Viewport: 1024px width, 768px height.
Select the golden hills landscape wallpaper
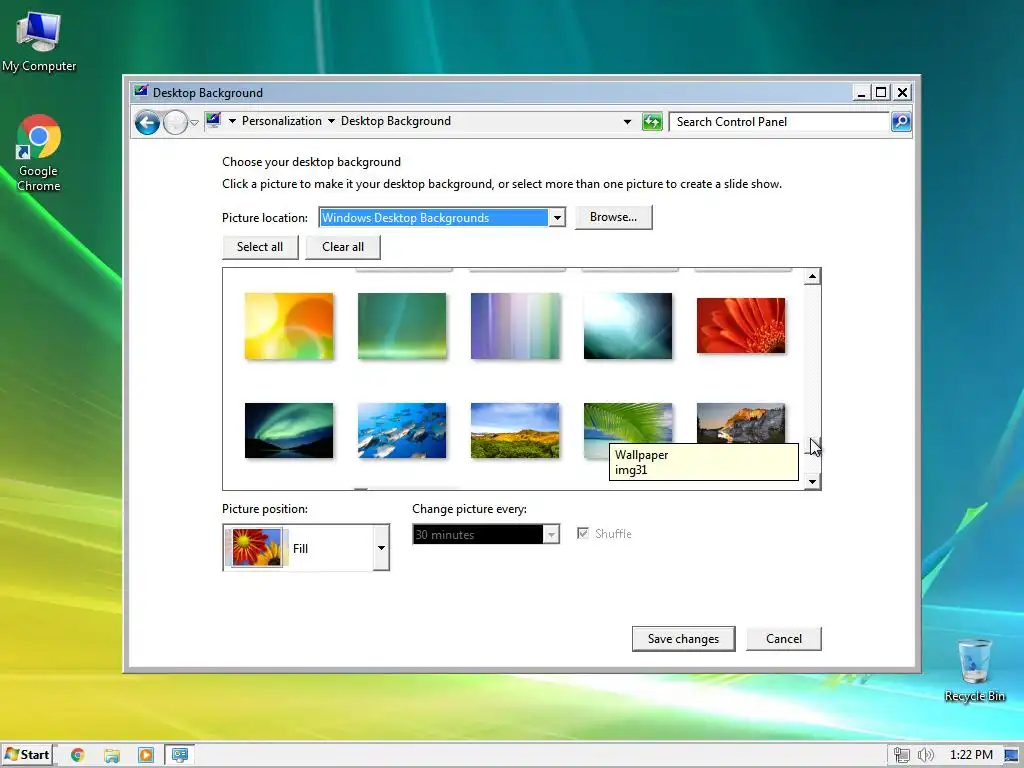coord(515,430)
